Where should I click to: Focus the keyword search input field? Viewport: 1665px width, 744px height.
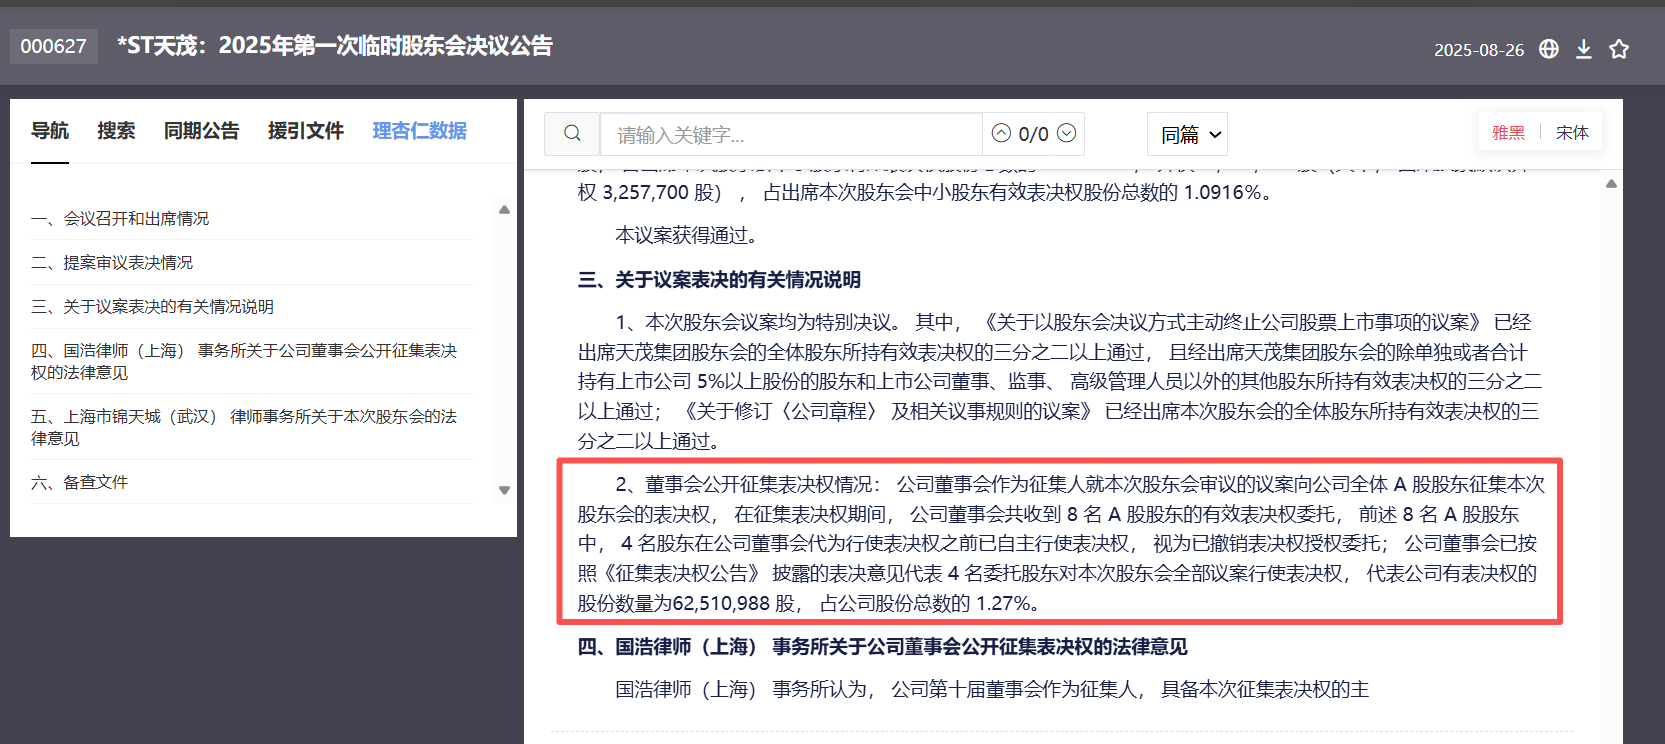point(790,134)
